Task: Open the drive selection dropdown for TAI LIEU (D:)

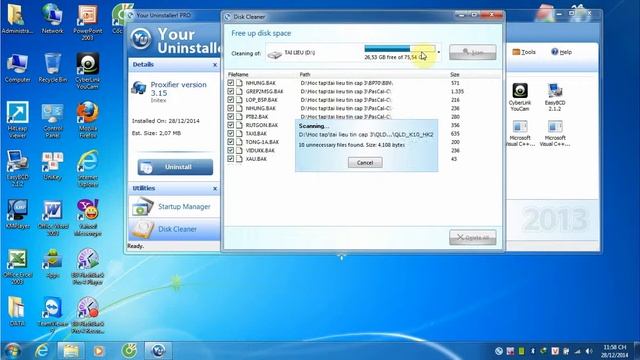Action: coord(439,52)
